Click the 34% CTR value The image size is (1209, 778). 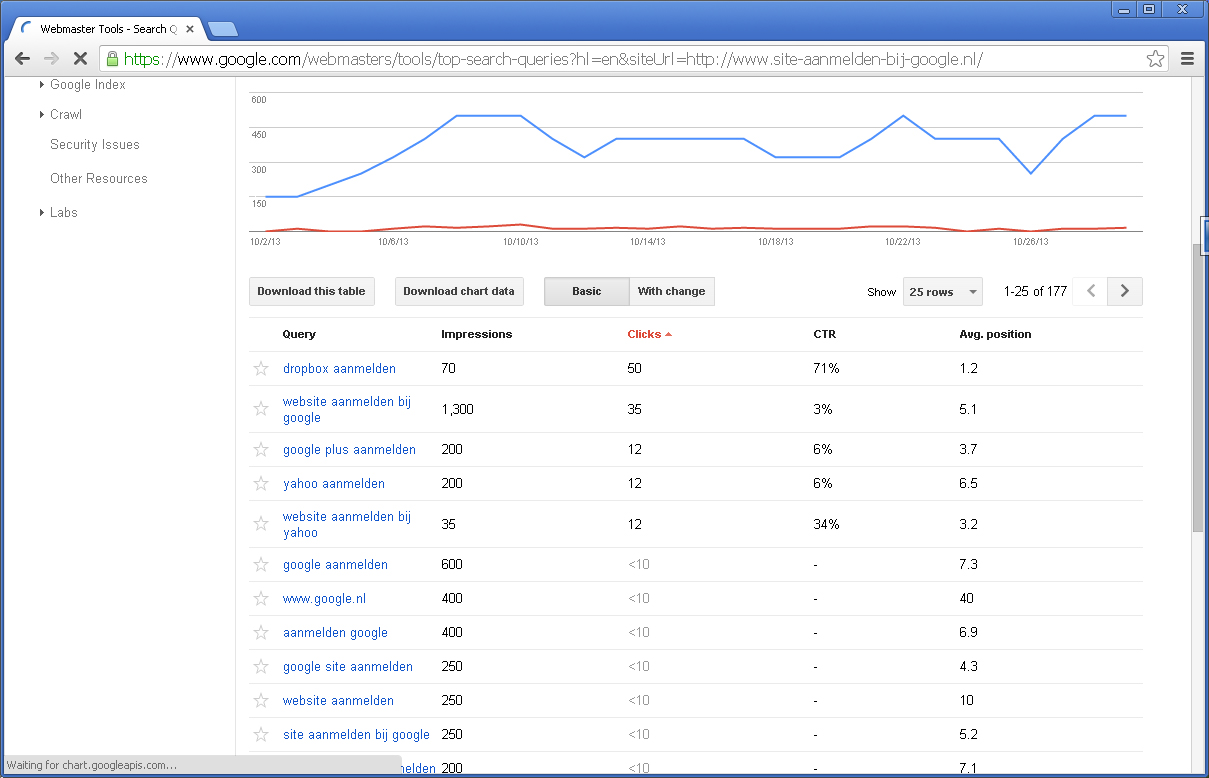(826, 525)
